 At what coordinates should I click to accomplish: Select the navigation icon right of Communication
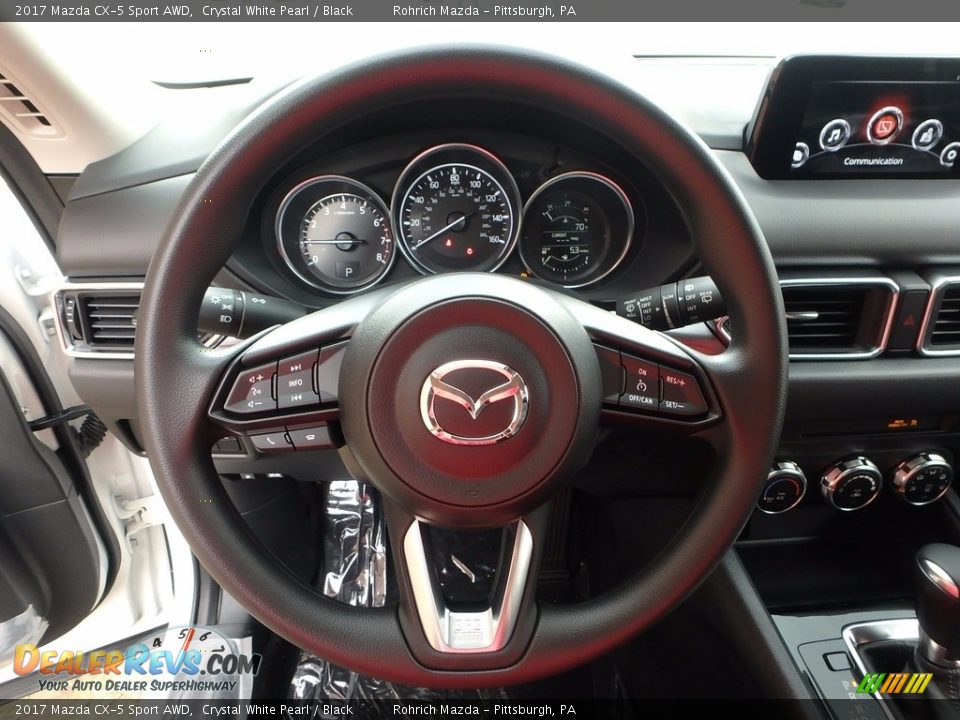click(x=927, y=135)
